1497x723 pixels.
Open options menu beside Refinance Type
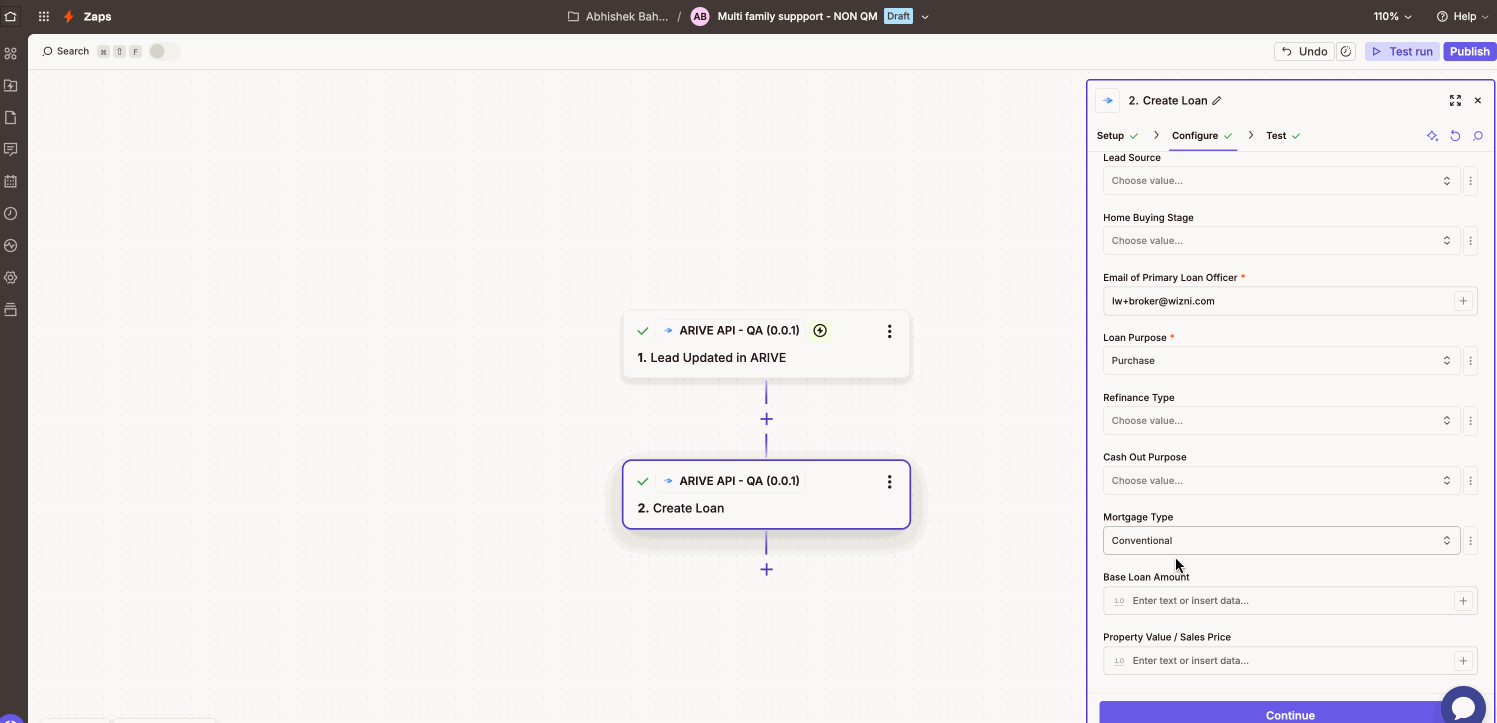pyautogui.click(x=1470, y=421)
